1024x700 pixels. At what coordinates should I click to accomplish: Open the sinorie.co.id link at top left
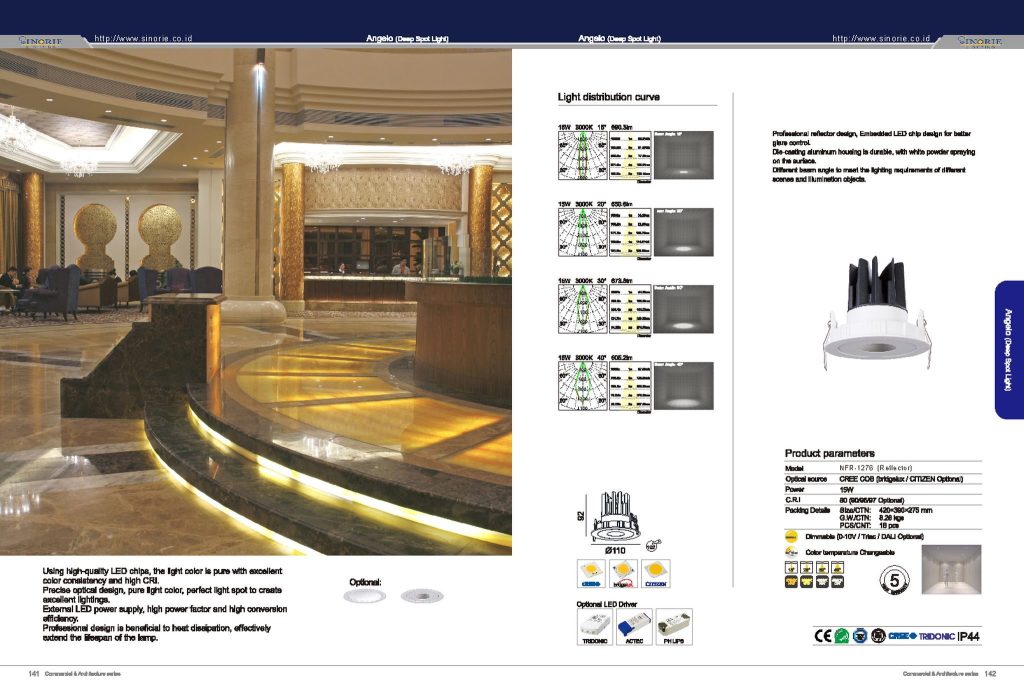coord(142,38)
